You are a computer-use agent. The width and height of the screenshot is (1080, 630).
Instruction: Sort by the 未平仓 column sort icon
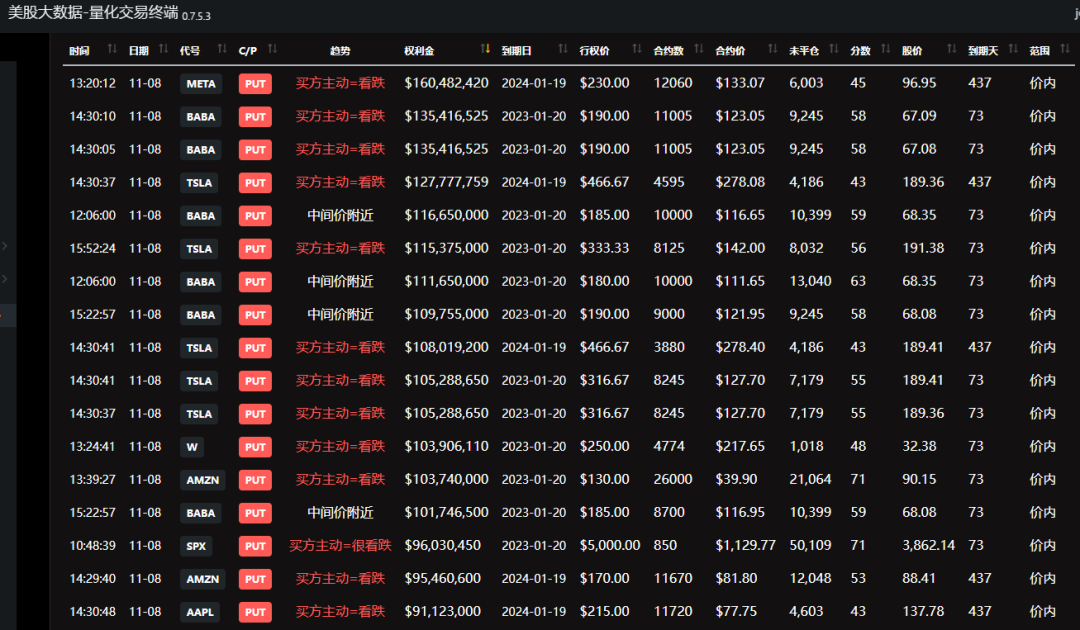point(834,49)
